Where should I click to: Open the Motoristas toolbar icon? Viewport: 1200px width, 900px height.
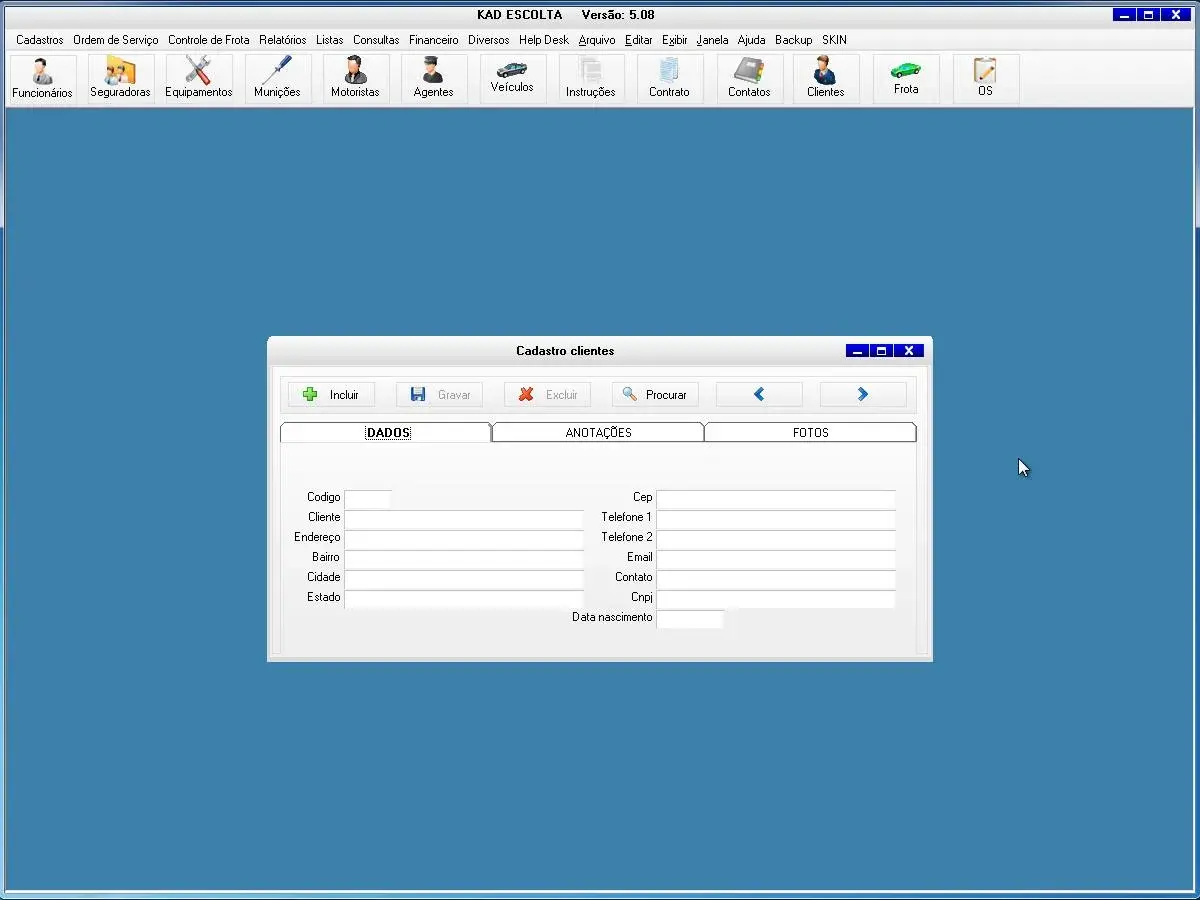pyautogui.click(x=355, y=79)
